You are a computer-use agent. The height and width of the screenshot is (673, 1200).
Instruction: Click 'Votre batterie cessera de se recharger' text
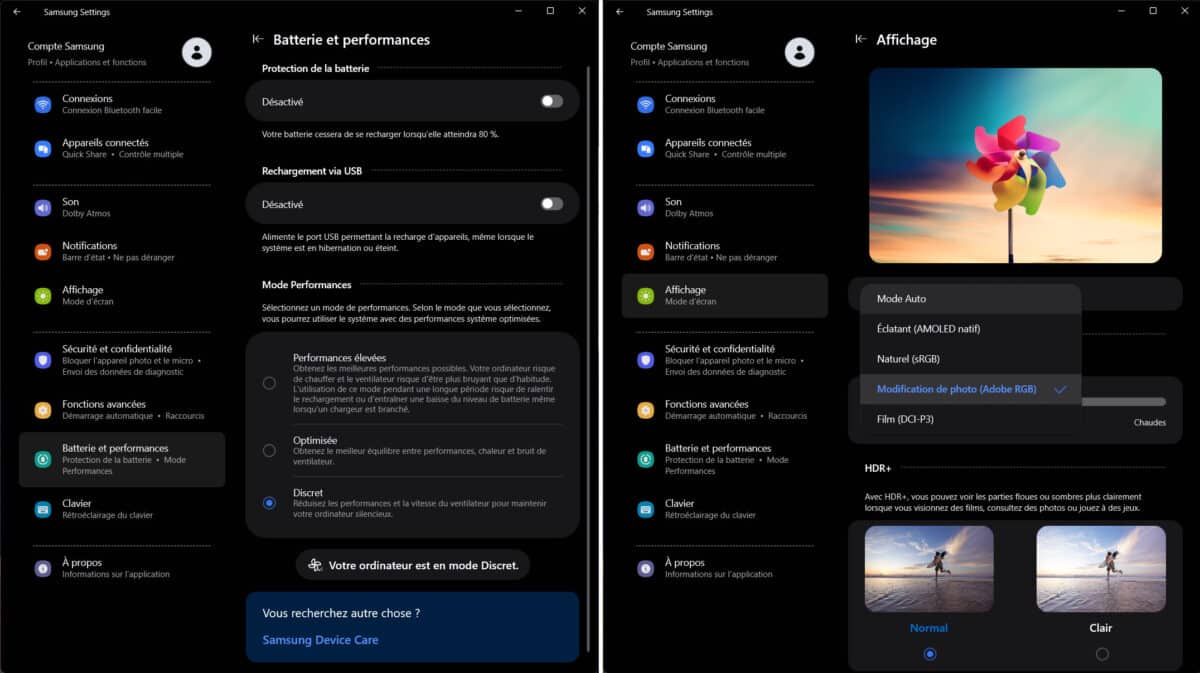coord(380,134)
